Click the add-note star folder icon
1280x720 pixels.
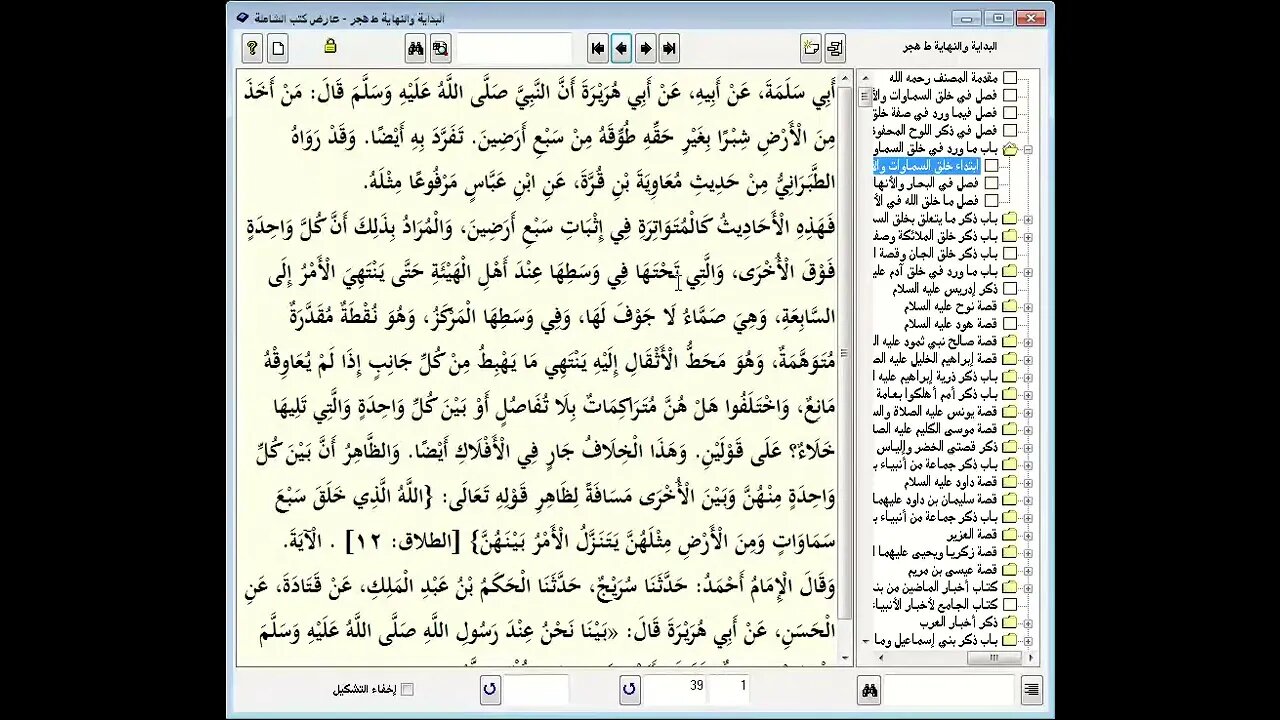[811, 48]
